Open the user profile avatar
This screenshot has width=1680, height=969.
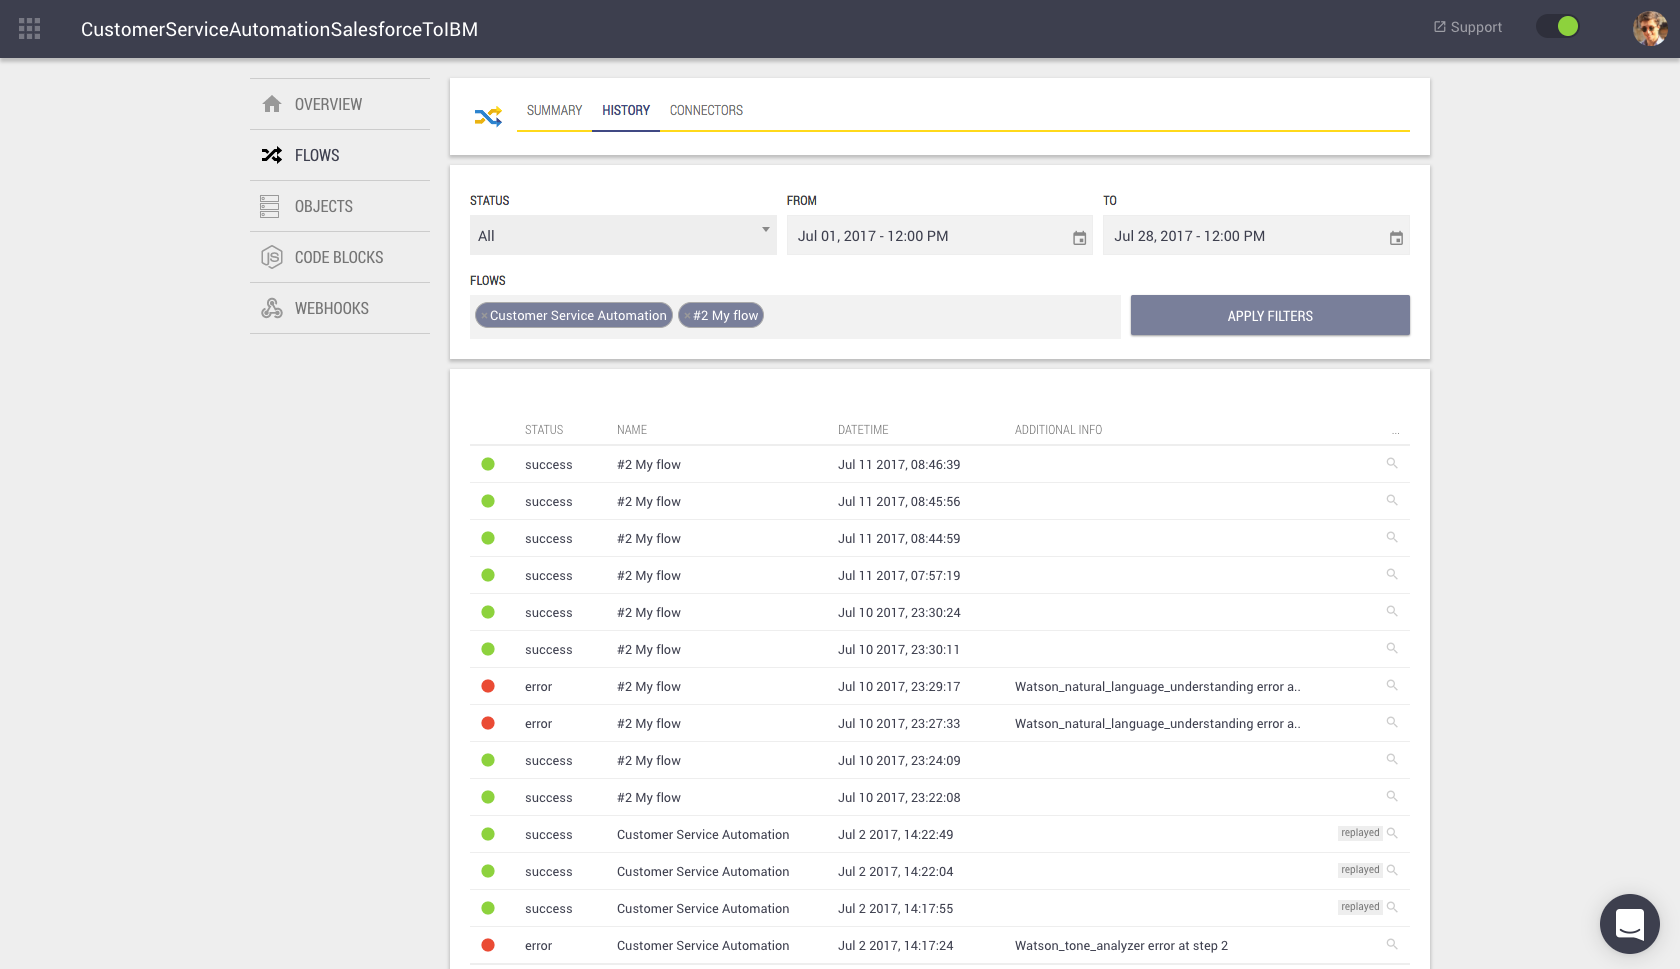[x=1650, y=28]
